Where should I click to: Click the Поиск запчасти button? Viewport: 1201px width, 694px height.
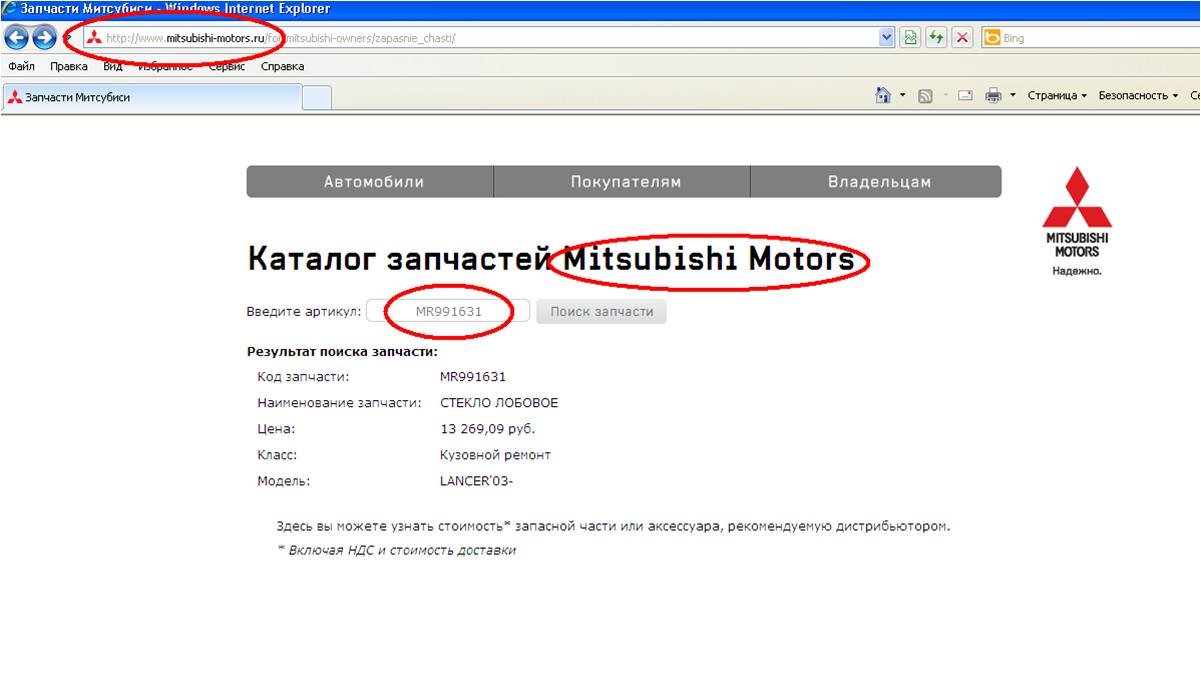coord(602,311)
